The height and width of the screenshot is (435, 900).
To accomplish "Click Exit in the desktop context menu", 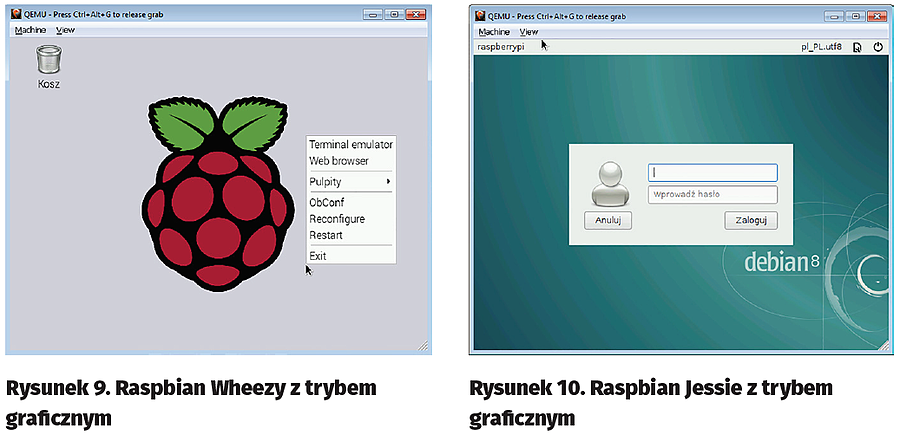I will [x=318, y=256].
